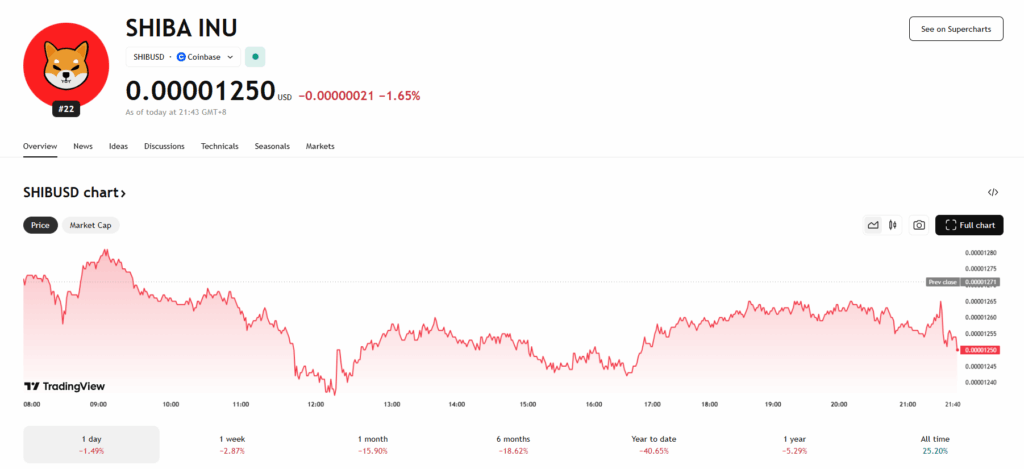Open the Markets tab
1024x469 pixels.
pos(320,146)
